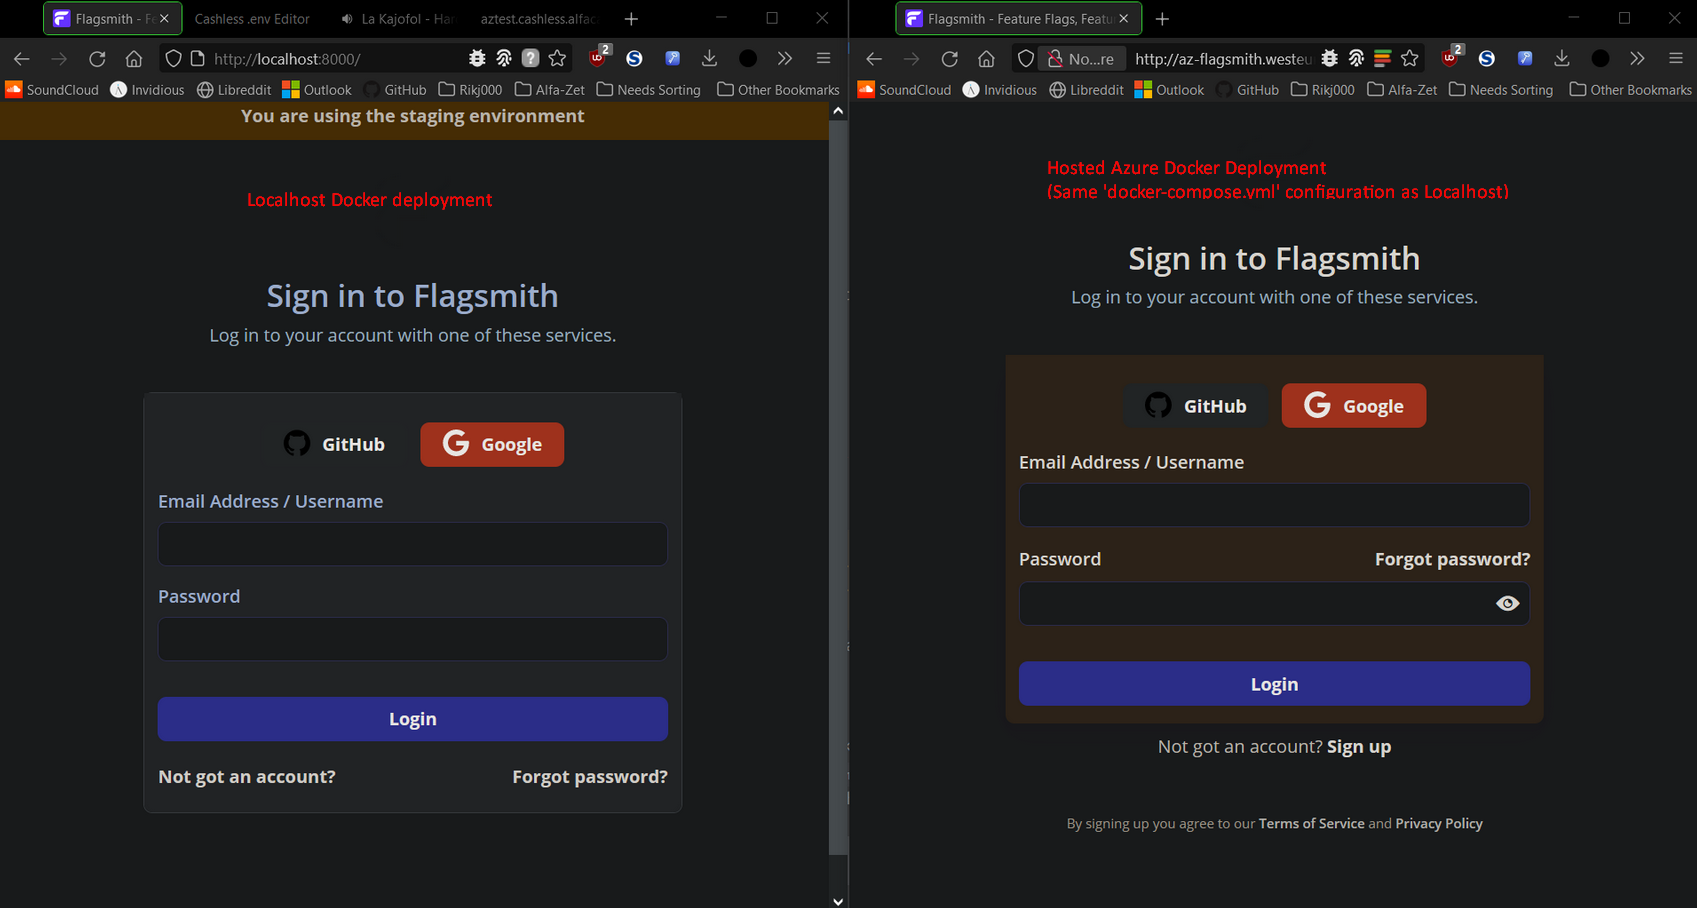The width and height of the screenshot is (1697, 908).
Task: Open the uBlock Origin extension panel
Action: tap(597, 59)
